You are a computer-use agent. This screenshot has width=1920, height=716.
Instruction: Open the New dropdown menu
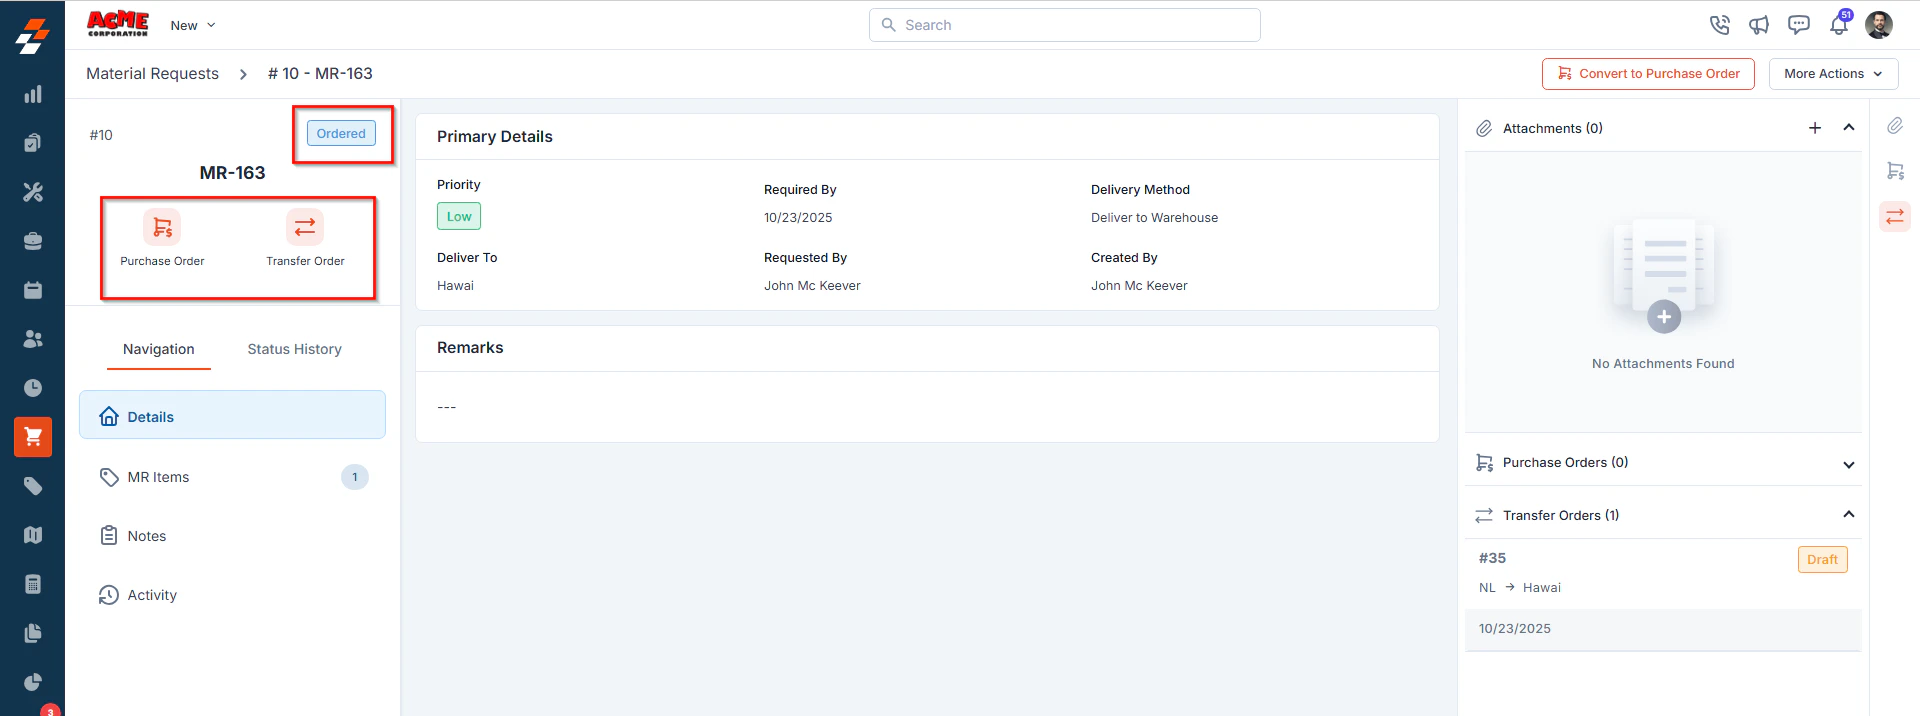pyautogui.click(x=193, y=25)
